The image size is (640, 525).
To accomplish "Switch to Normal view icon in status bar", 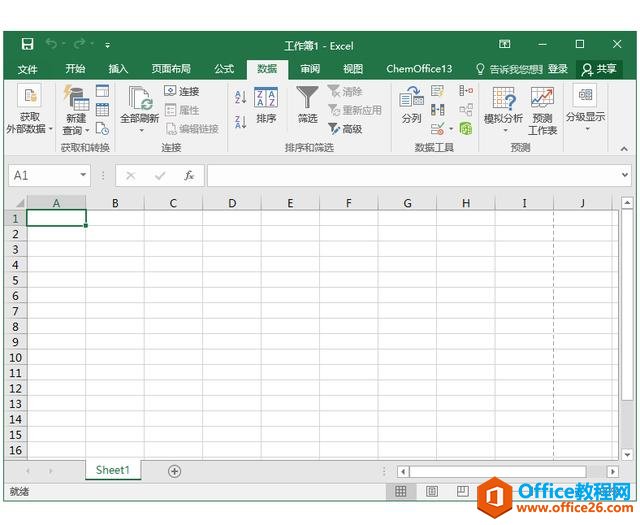I will click(x=400, y=491).
